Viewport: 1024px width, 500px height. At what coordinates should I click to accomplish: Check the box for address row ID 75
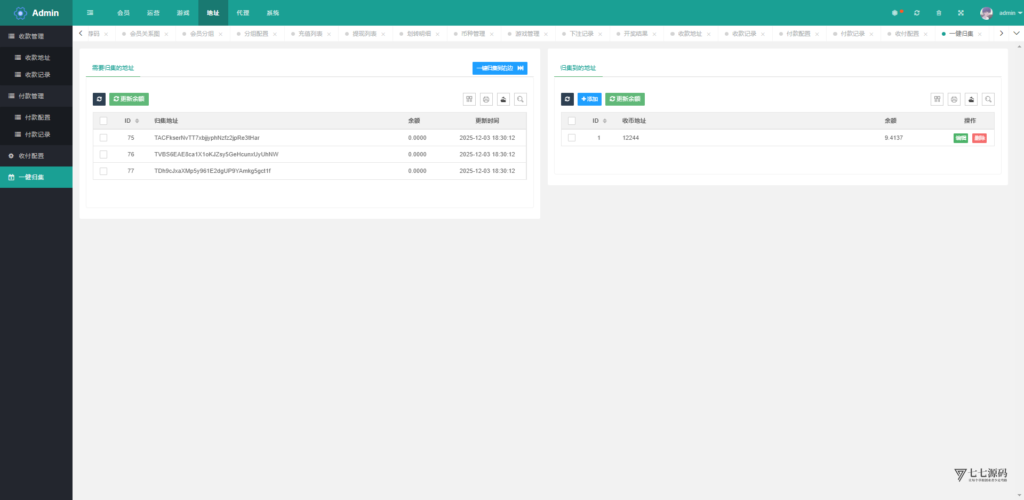(103, 137)
